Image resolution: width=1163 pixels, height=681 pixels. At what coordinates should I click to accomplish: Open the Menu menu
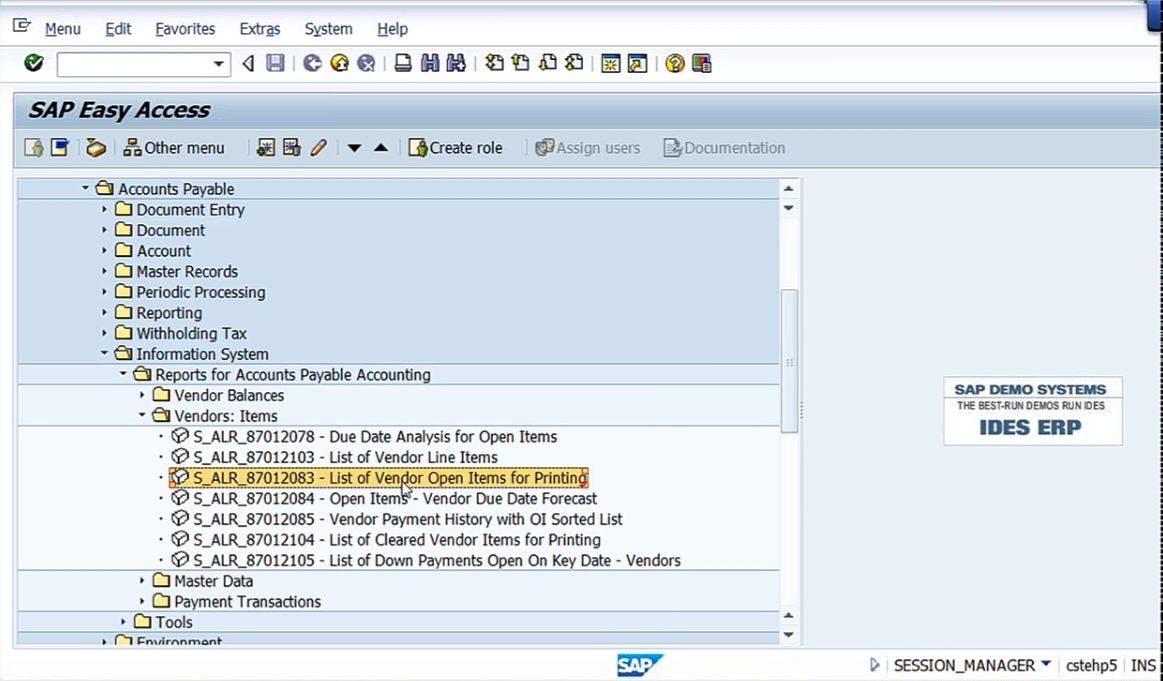tap(62, 29)
